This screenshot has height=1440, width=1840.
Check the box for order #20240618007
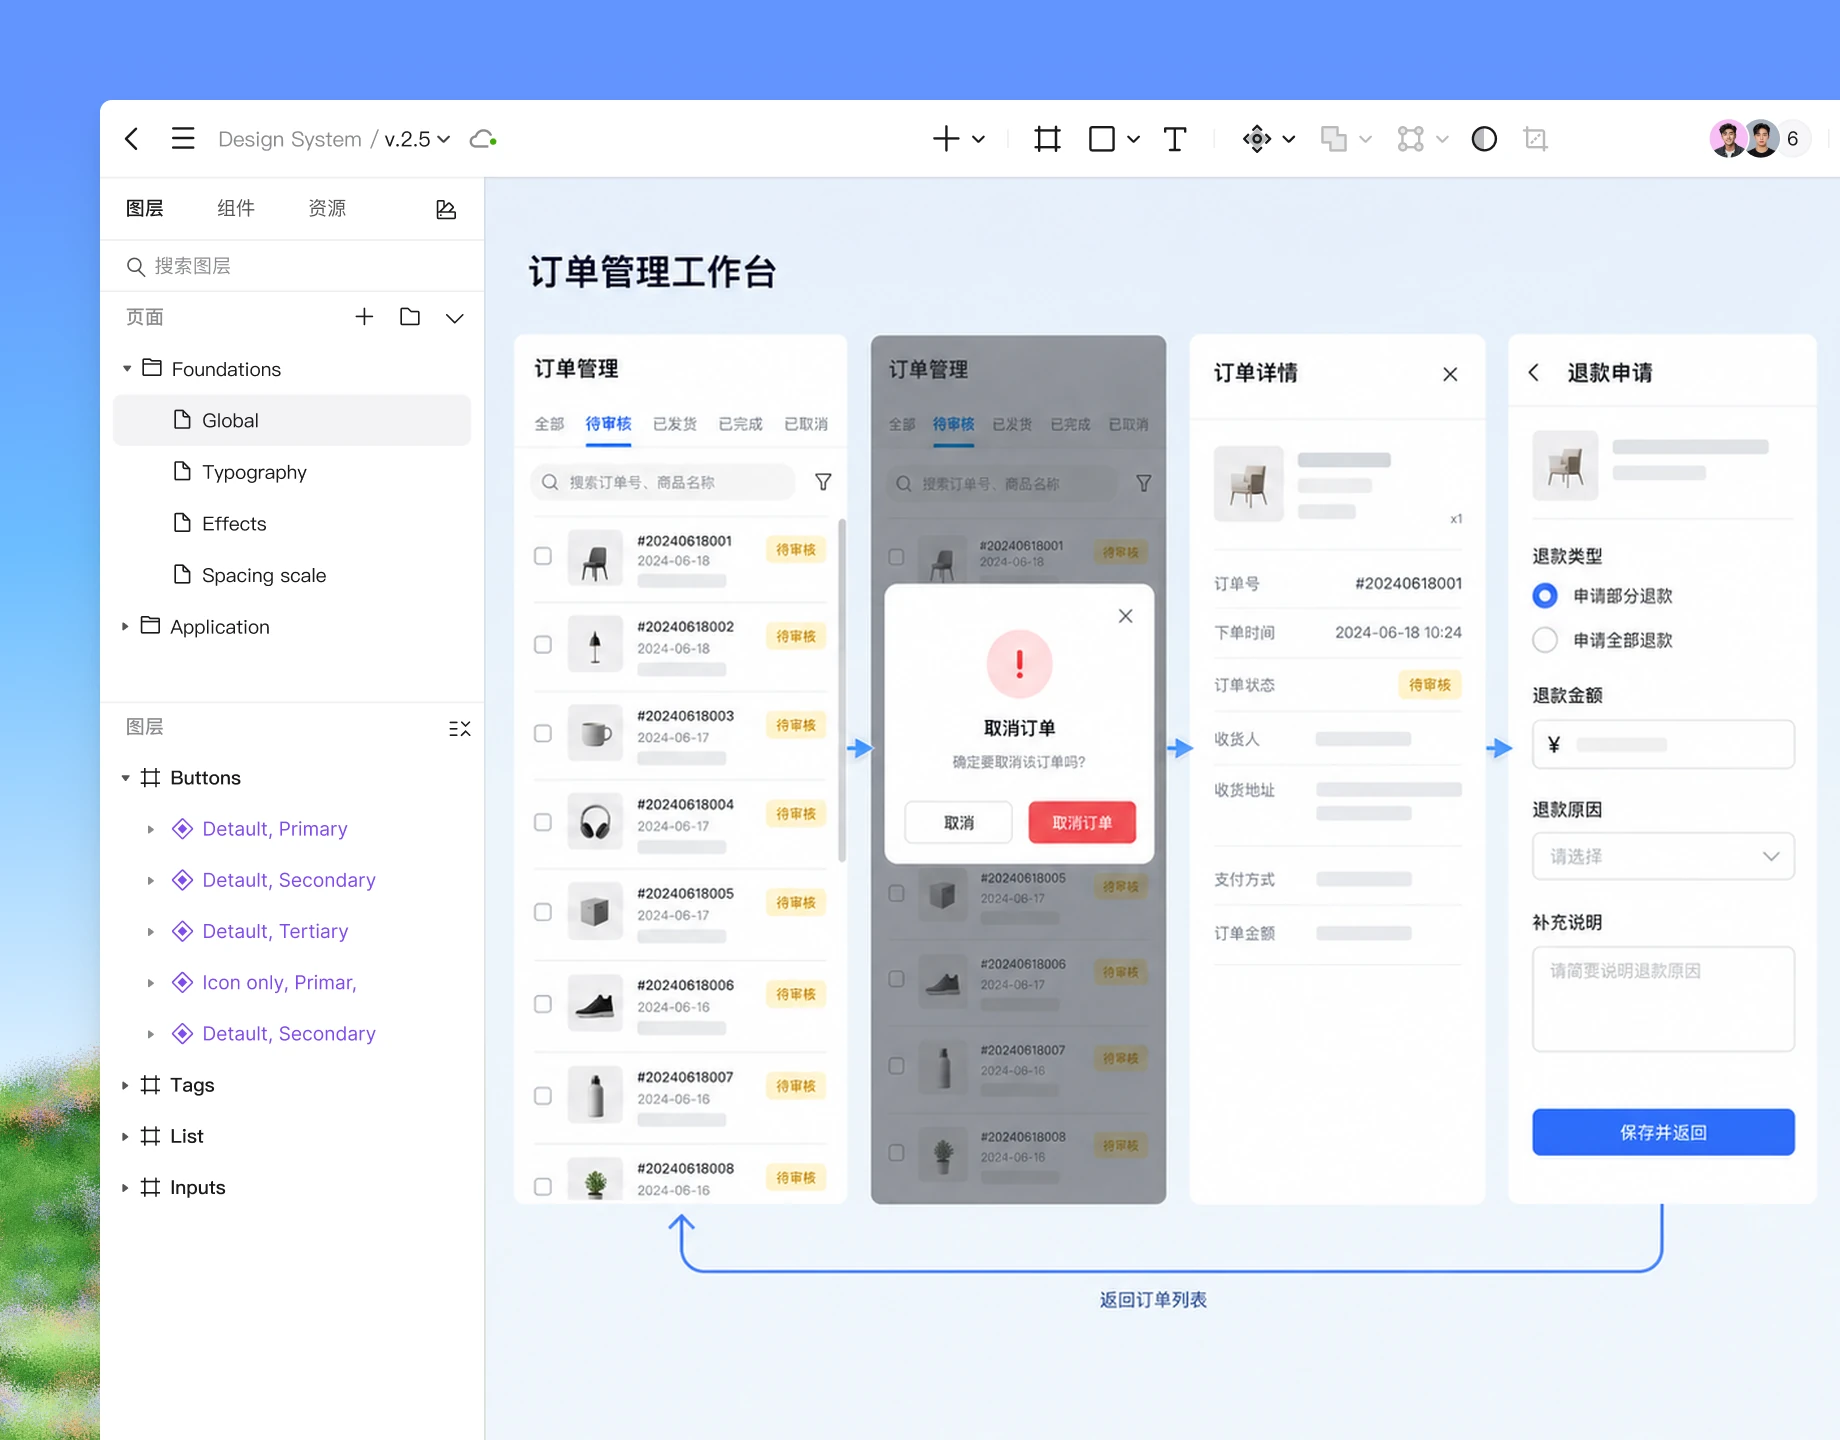tap(543, 1096)
